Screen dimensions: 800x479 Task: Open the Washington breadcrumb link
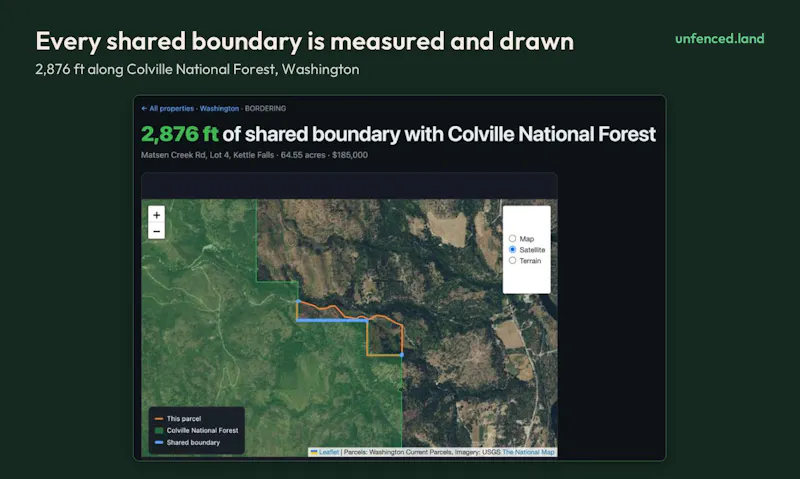pyautogui.click(x=219, y=108)
